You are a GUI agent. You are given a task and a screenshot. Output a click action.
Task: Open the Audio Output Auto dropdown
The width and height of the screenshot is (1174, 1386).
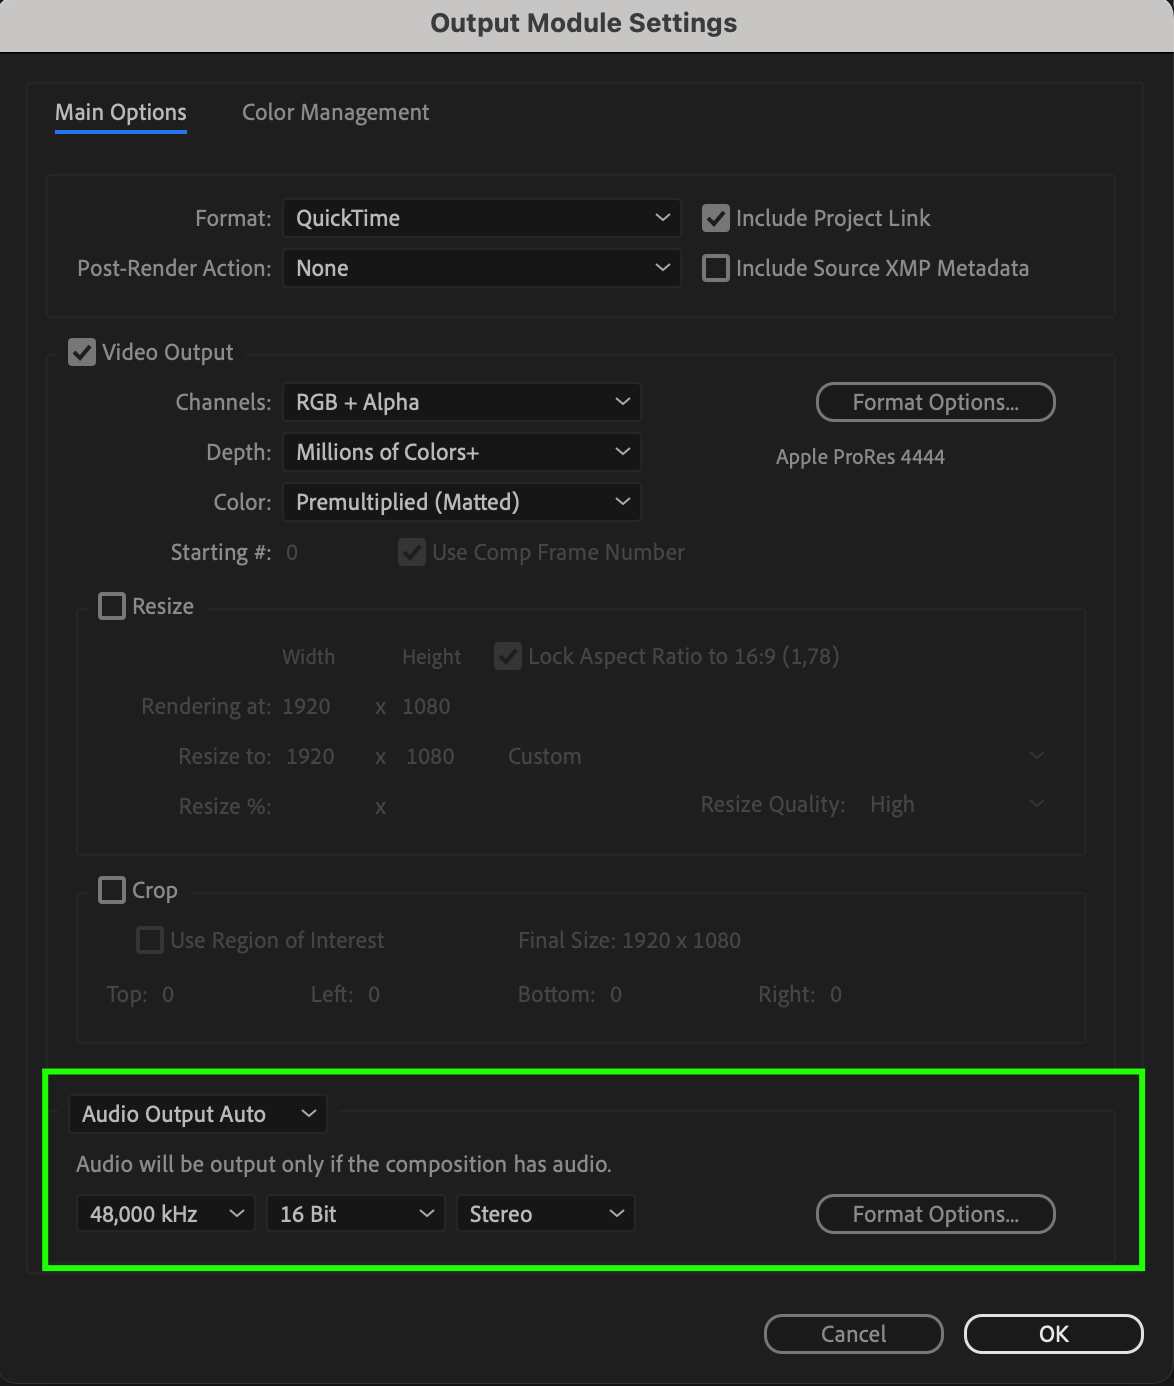coord(198,1114)
